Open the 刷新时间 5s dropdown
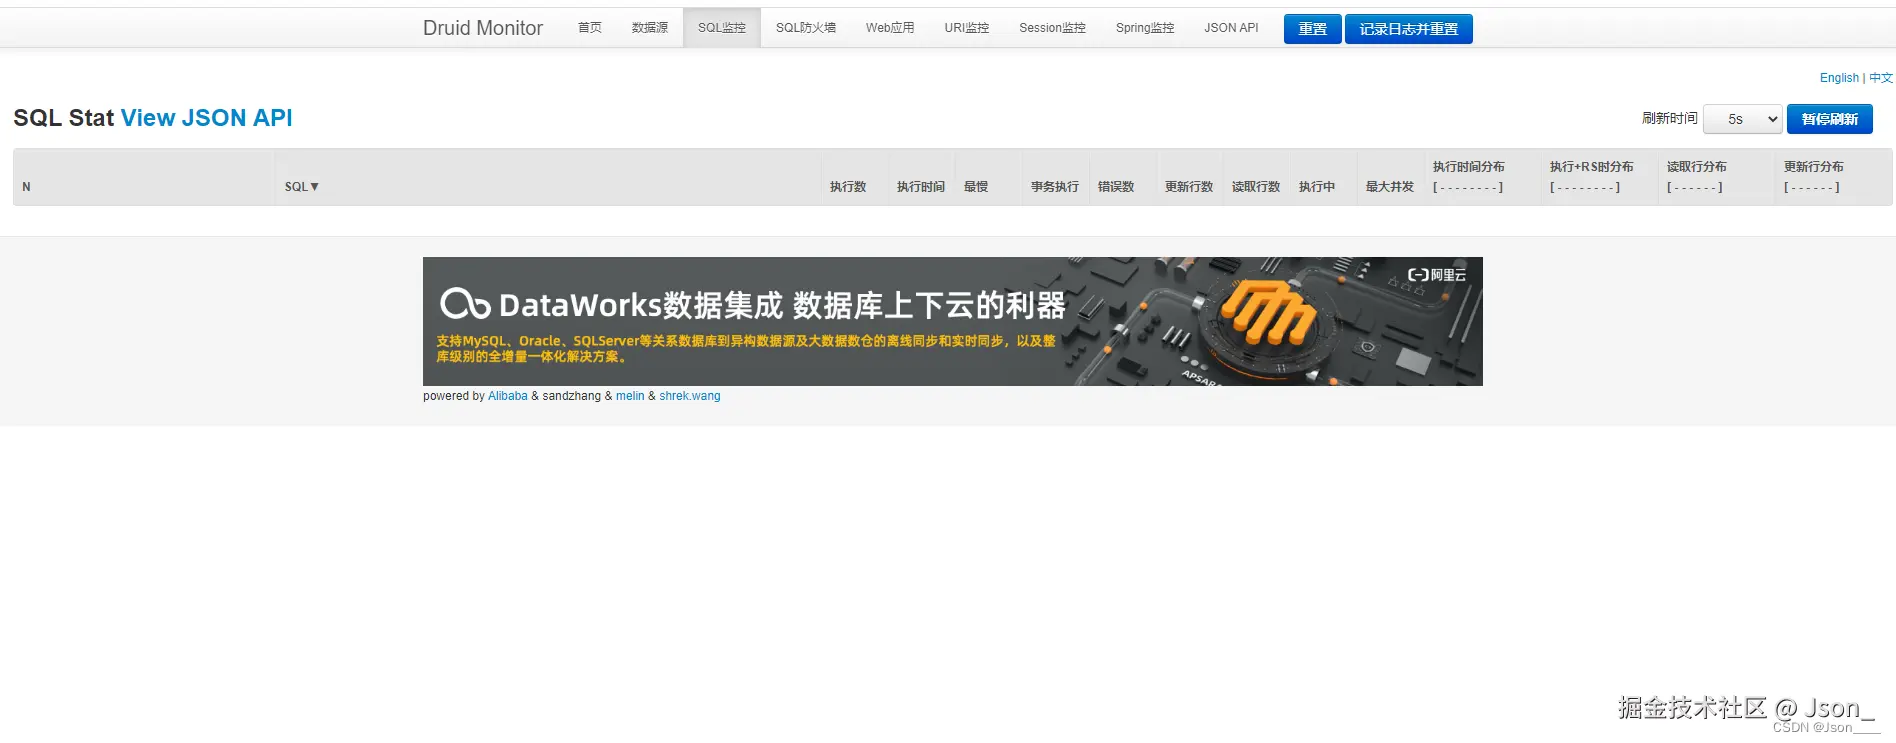The image size is (1896, 743). 1743,119
